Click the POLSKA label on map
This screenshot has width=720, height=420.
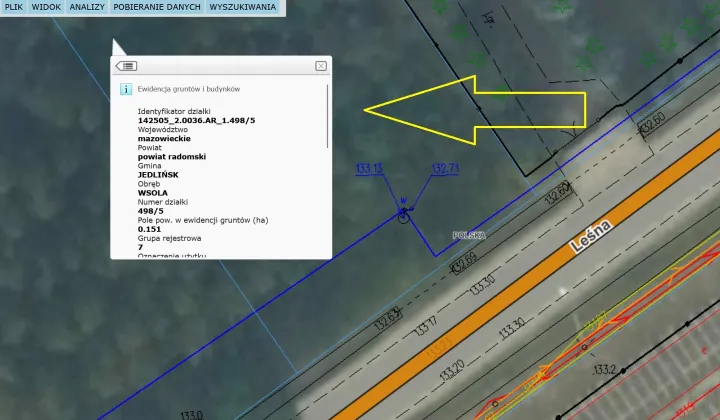(469, 235)
